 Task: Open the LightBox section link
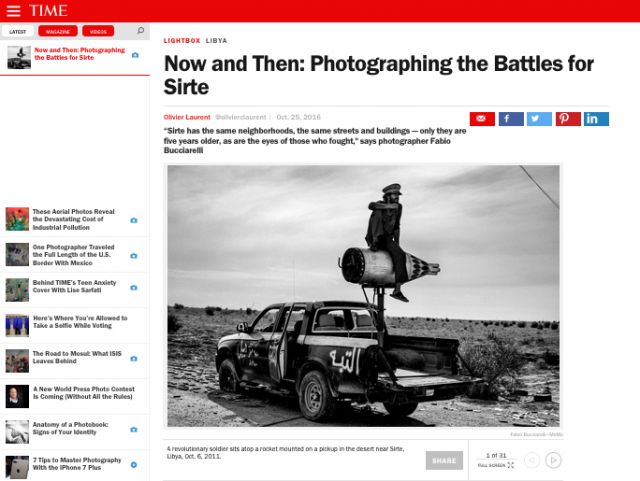182,41
